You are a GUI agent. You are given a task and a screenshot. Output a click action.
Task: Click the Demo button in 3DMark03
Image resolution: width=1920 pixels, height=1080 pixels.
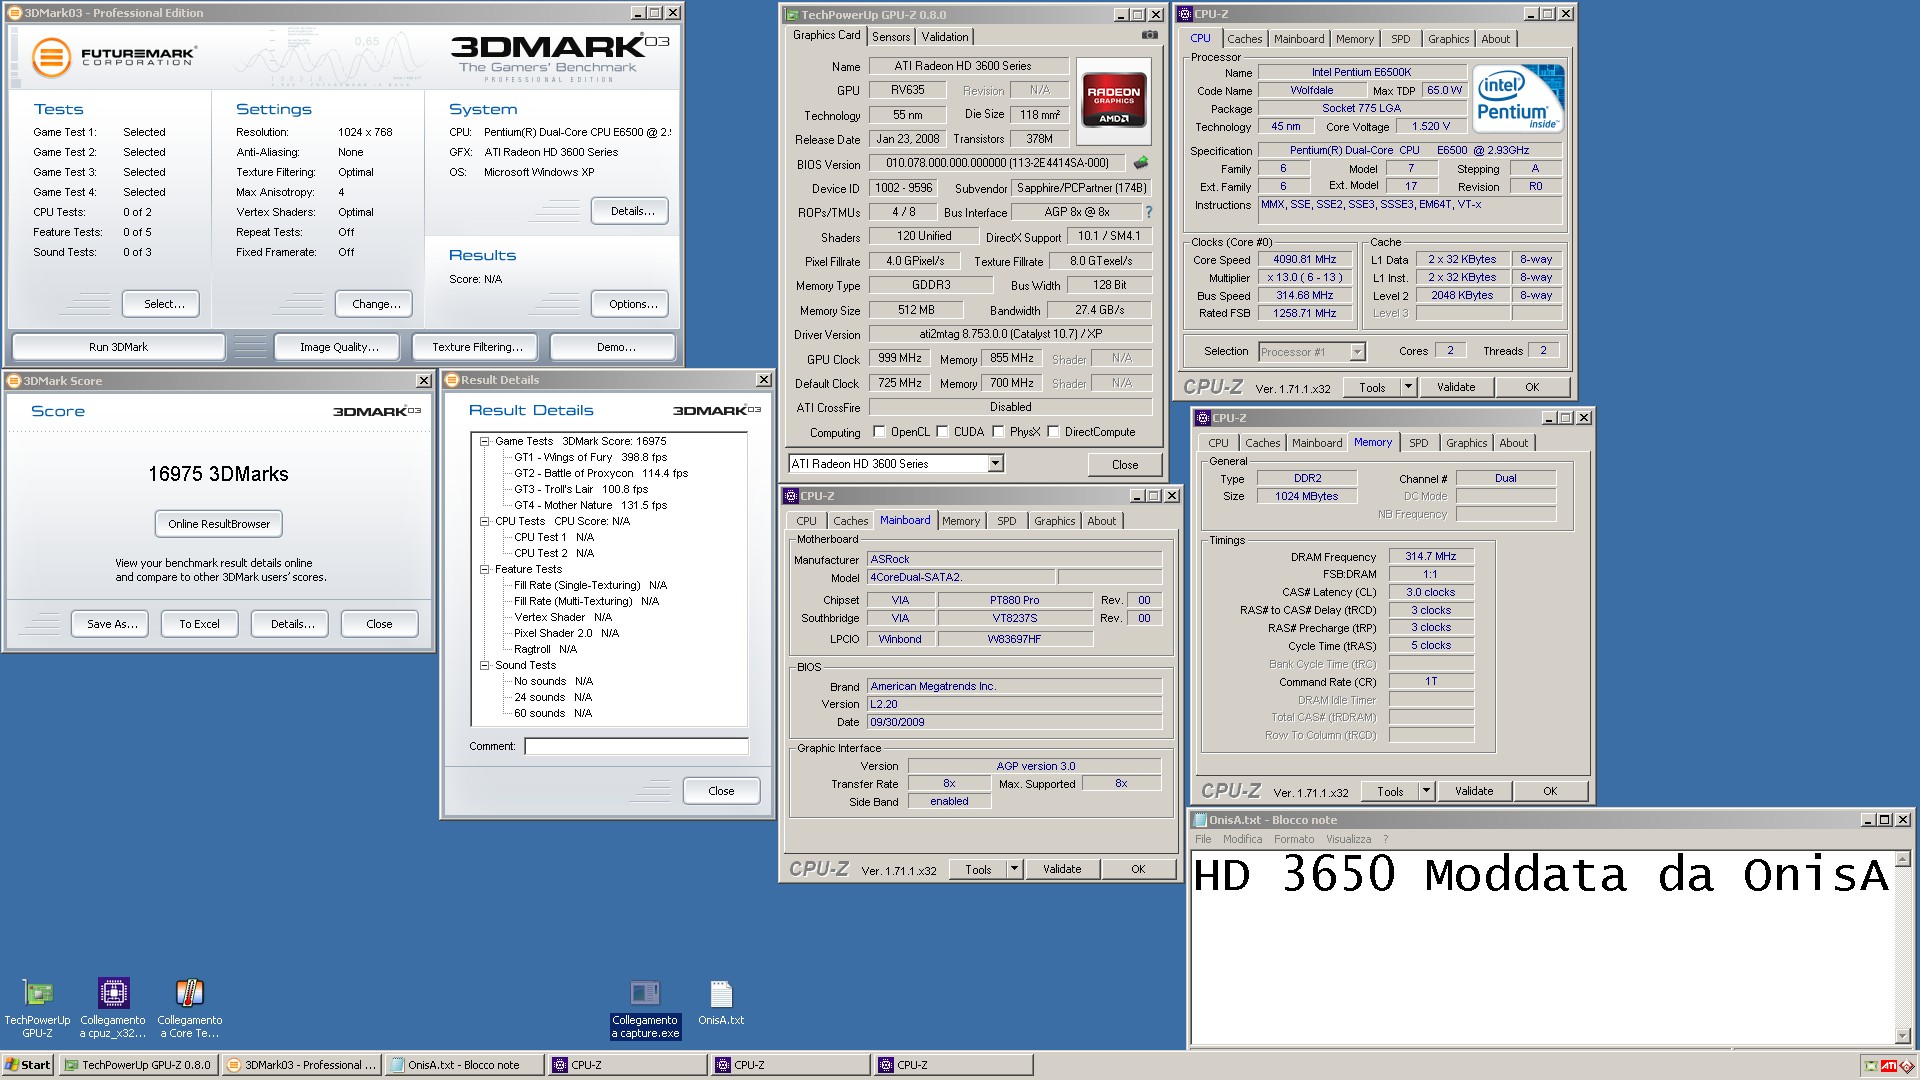tap(615, 347)
